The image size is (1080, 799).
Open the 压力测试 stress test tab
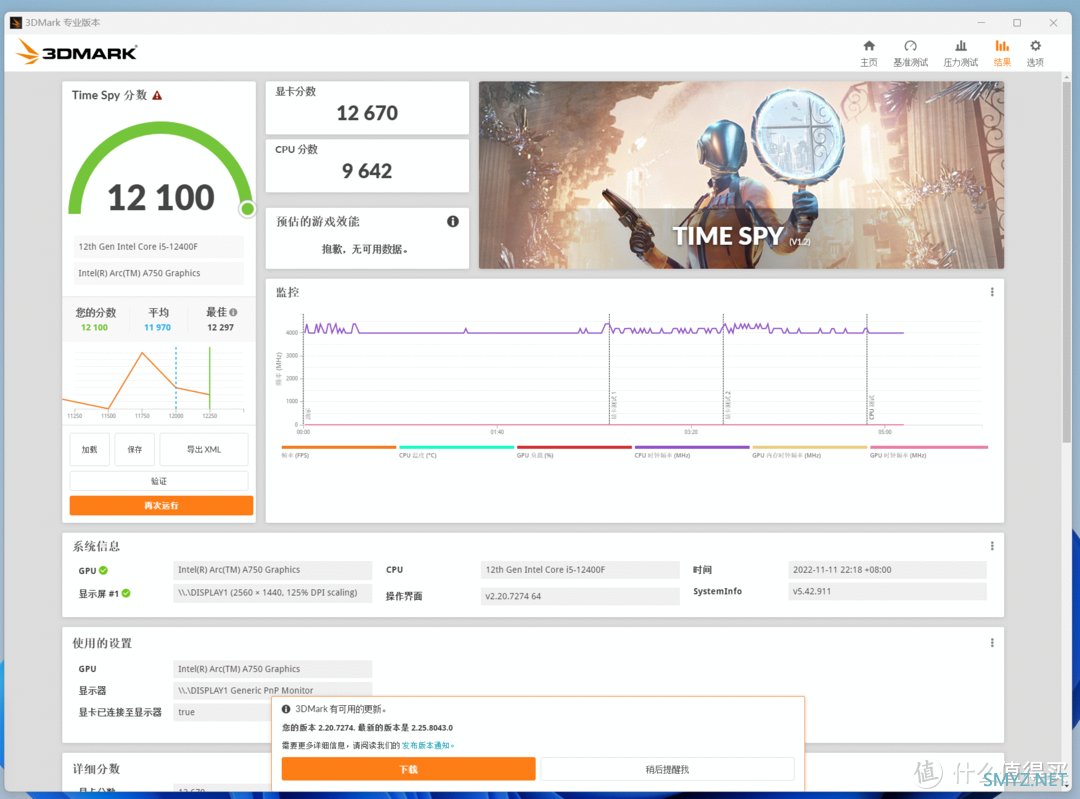(x=960, y=53)
